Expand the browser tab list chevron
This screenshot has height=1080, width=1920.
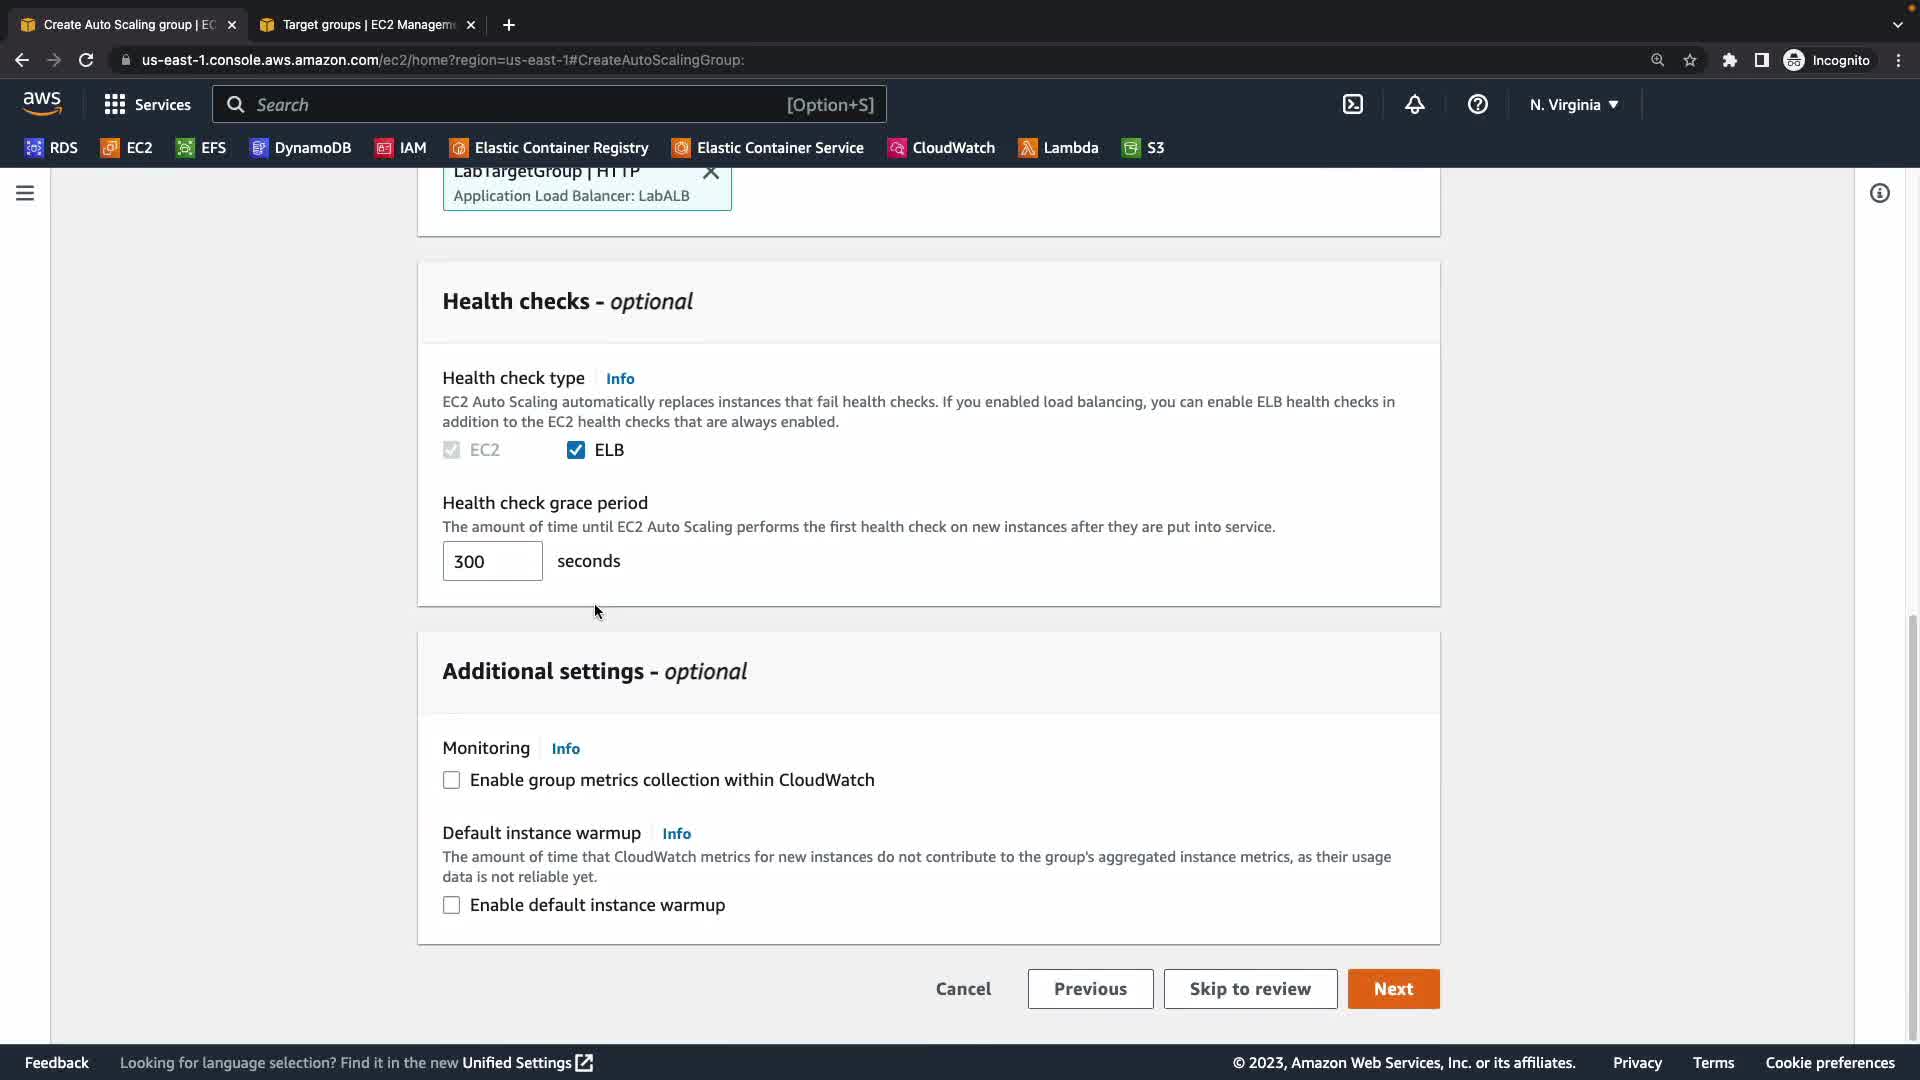[1897, 24]
